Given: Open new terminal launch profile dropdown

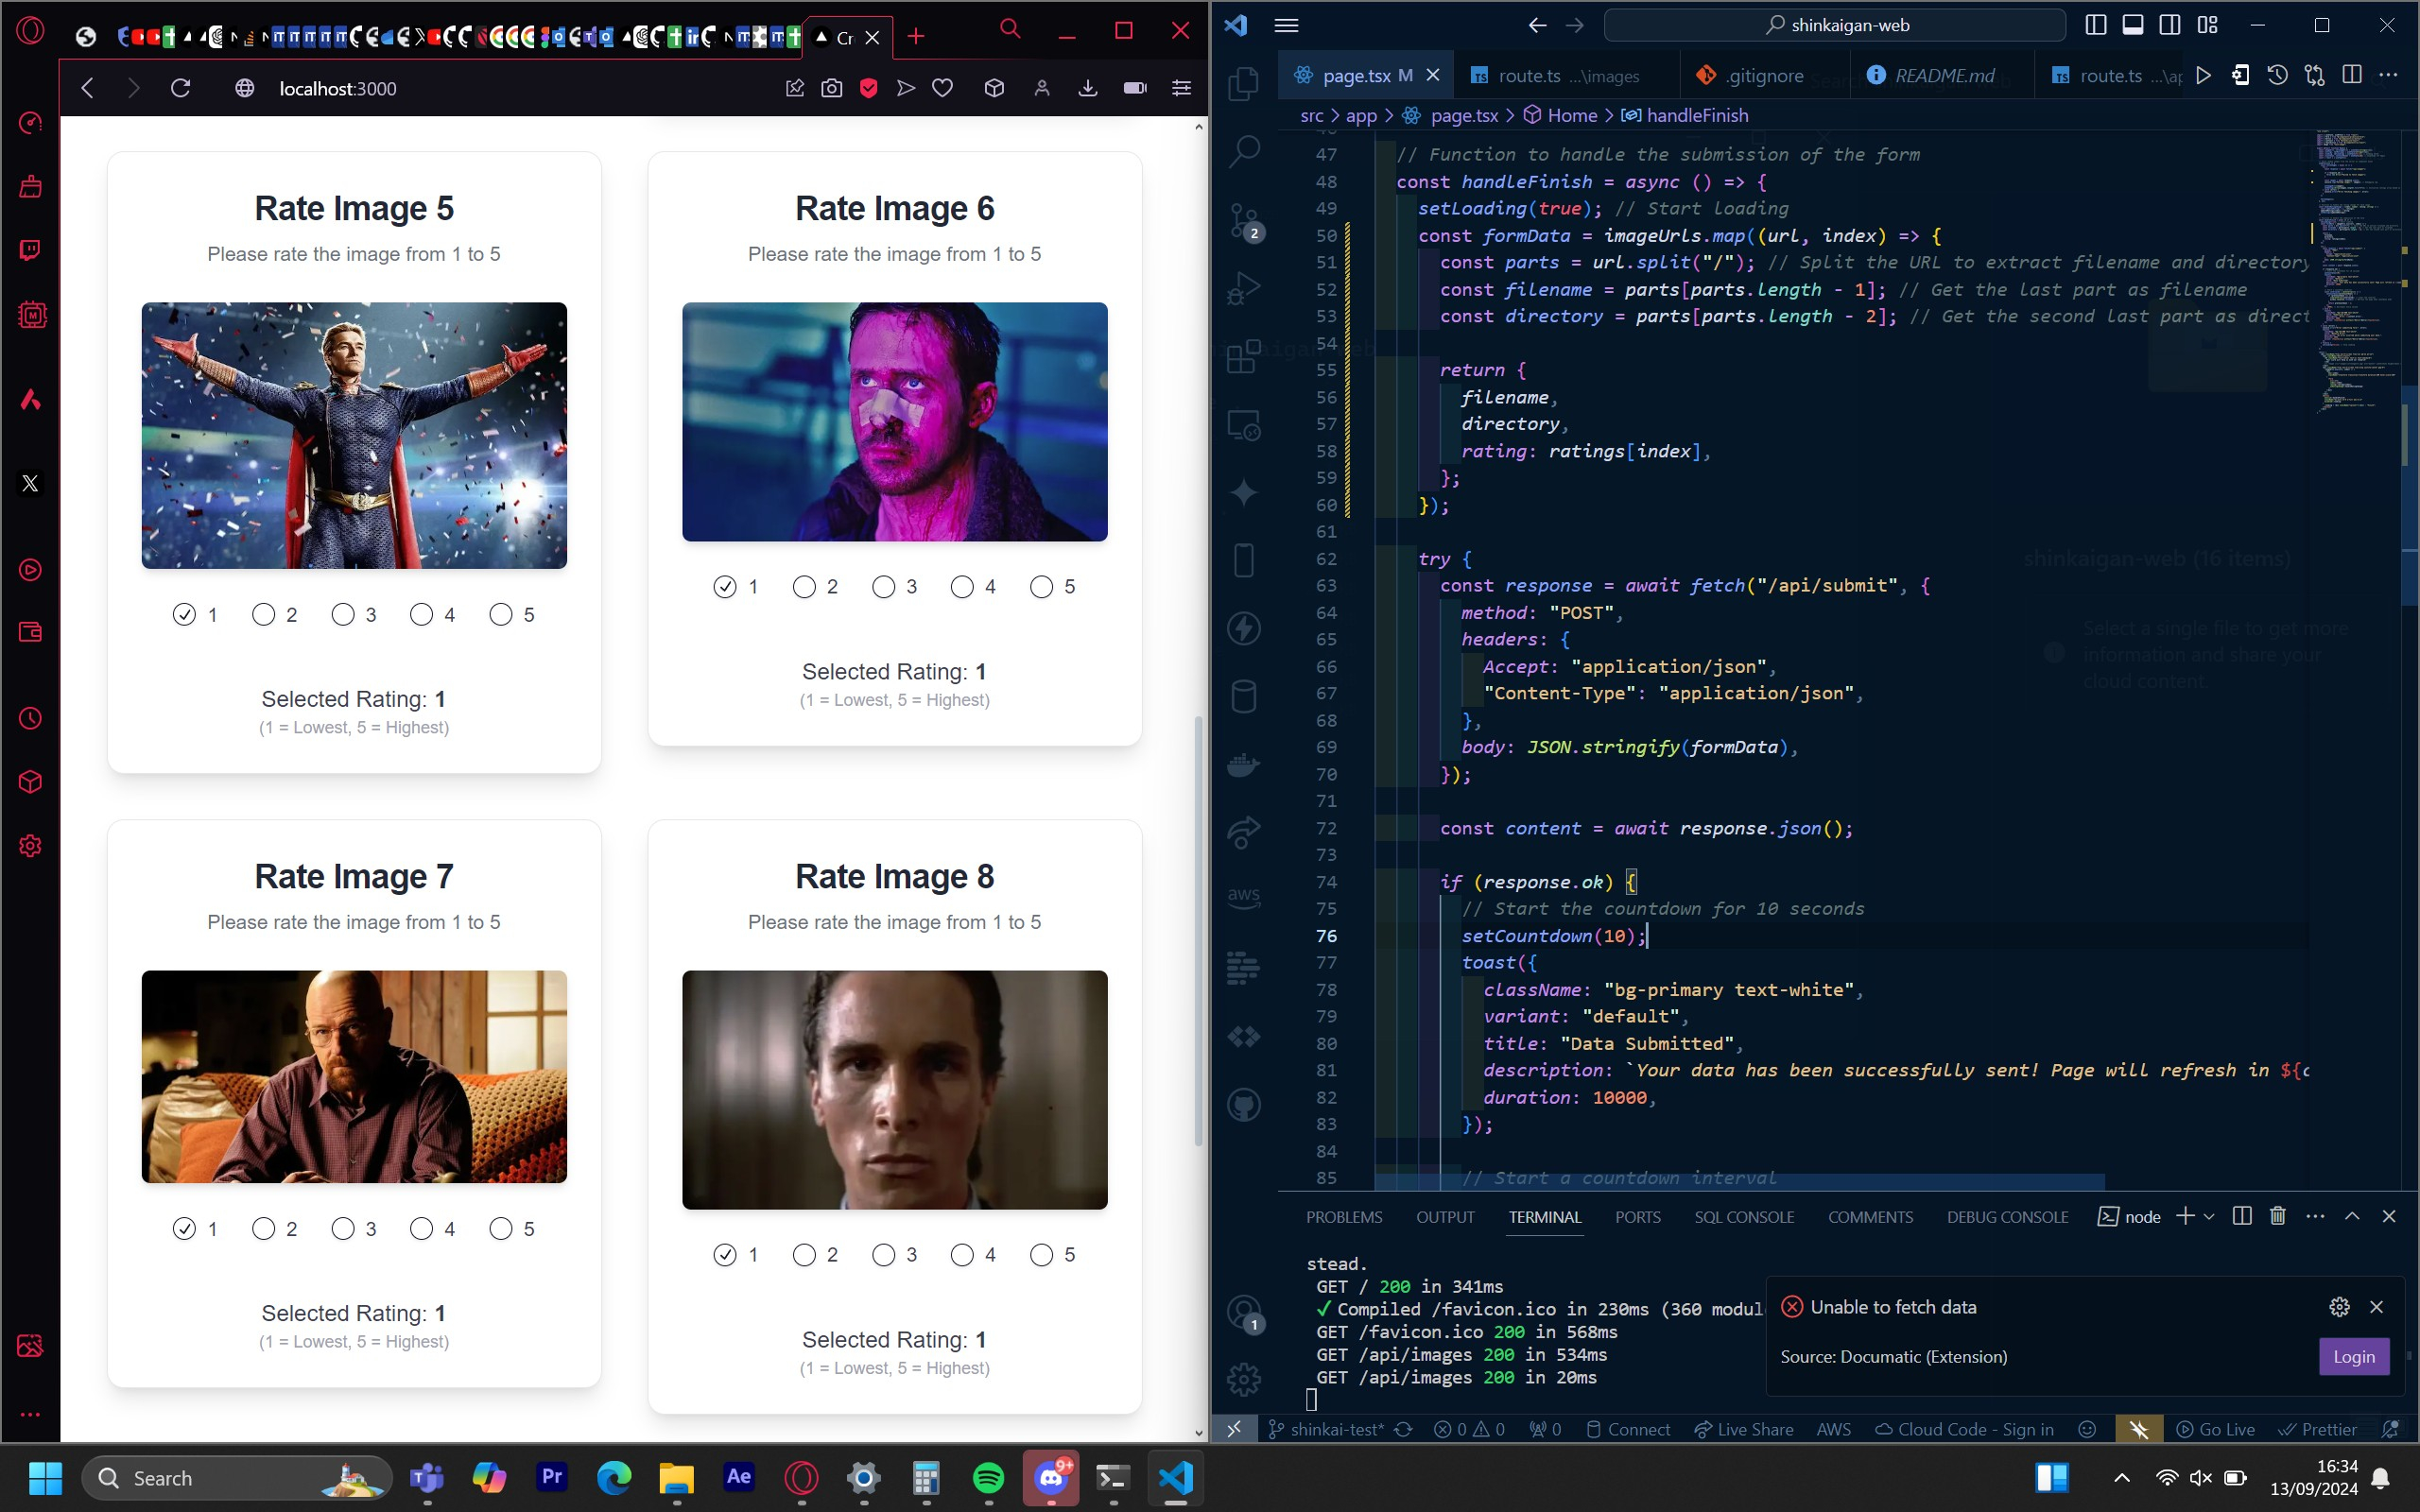Looking at the screenshot, I should [2209, 1216].
